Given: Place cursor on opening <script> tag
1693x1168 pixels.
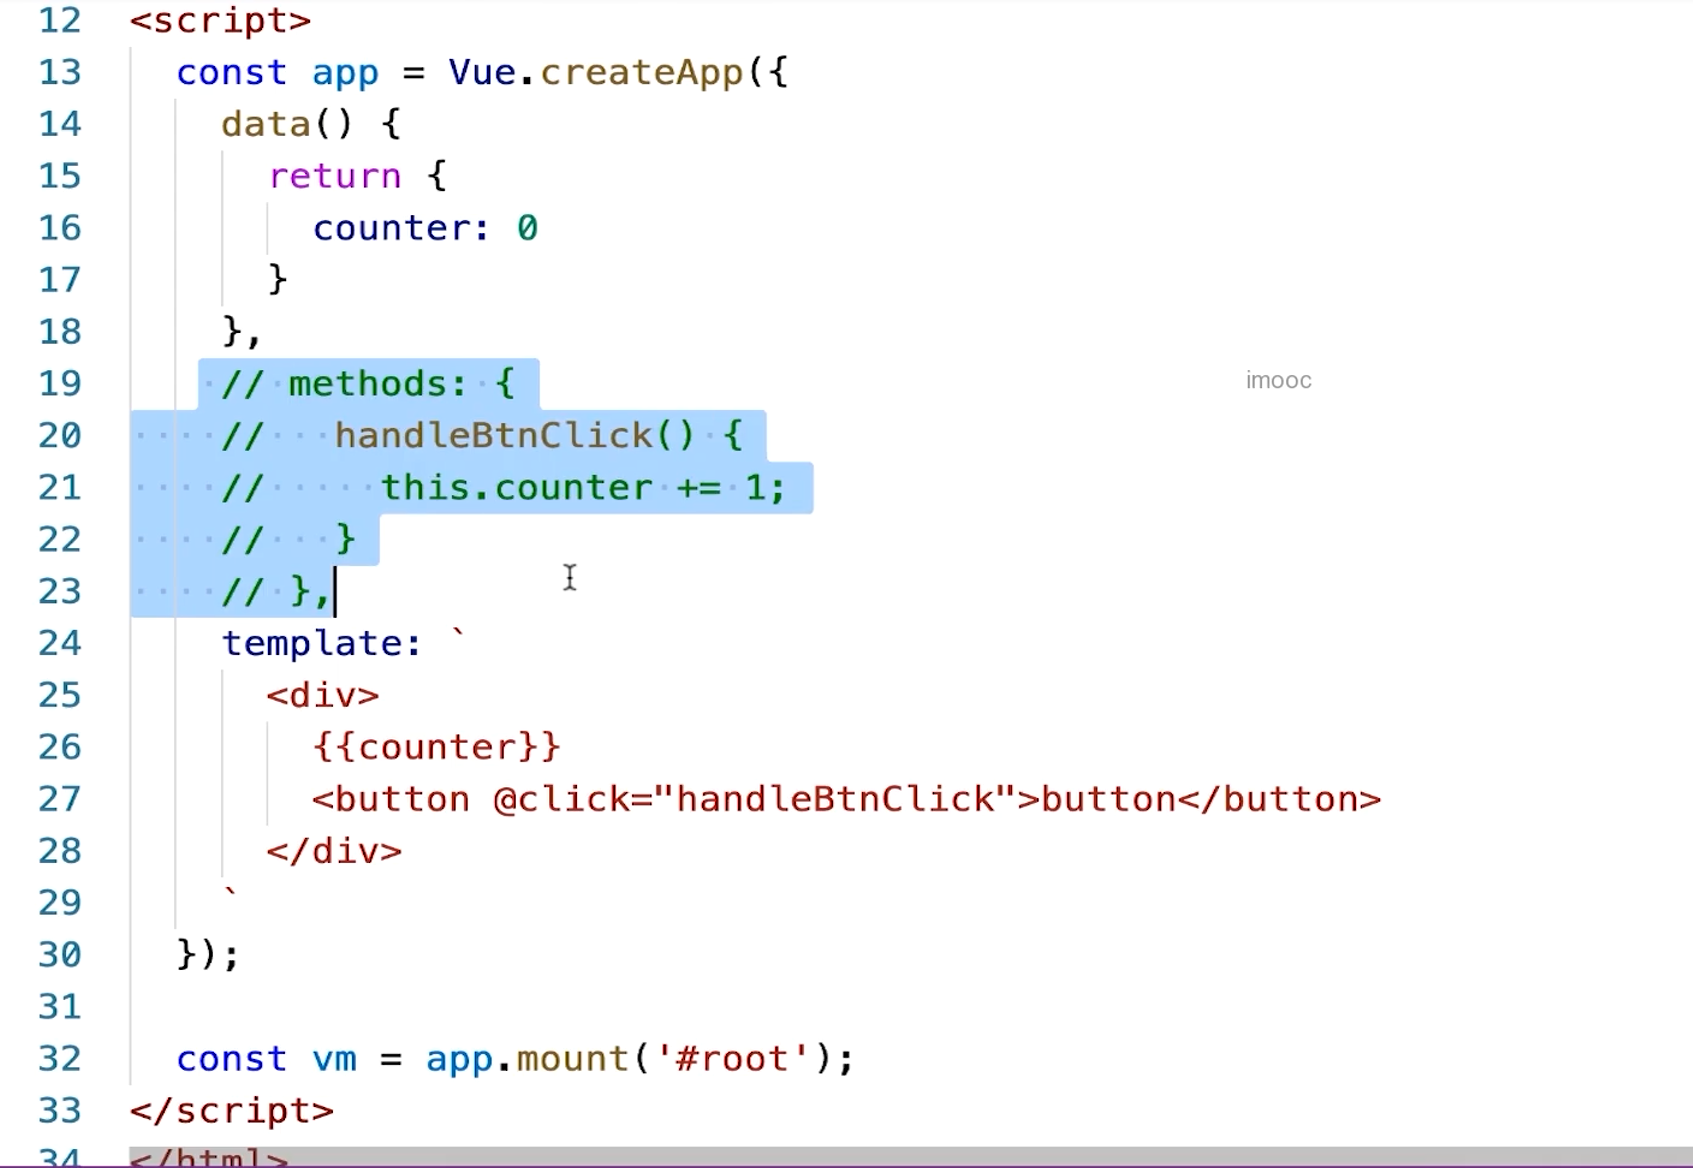Looking at the screenshot, I should pos(220,20).
